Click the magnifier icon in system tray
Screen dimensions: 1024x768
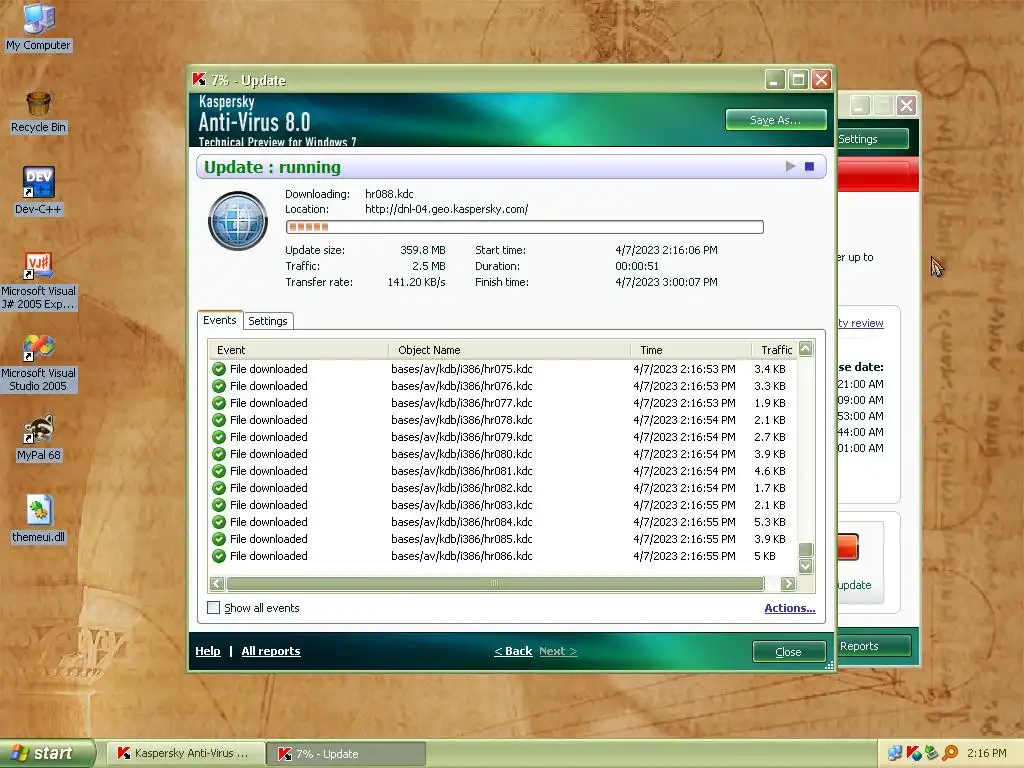[950, 753]
